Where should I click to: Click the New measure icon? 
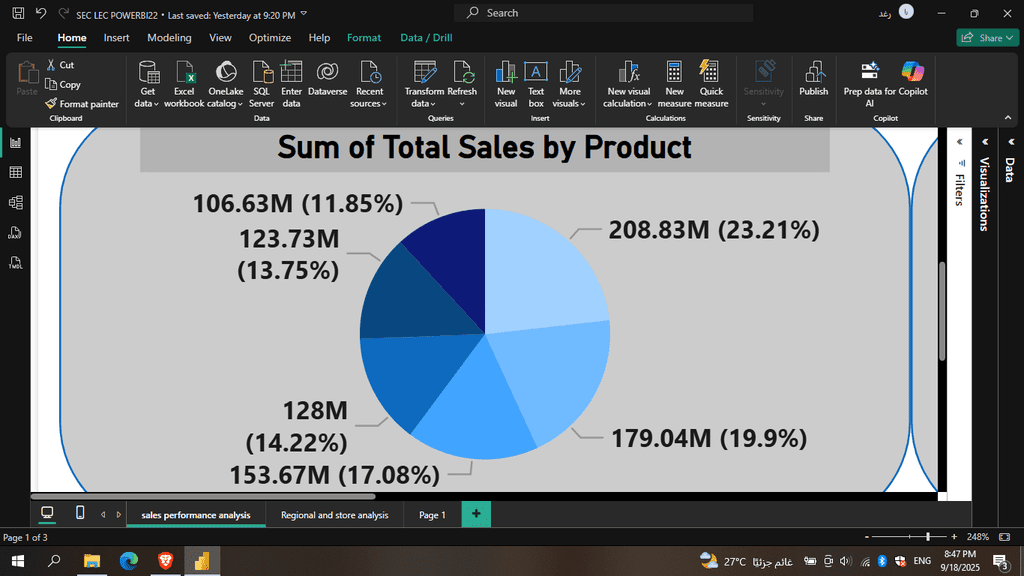tap(674, 74)
